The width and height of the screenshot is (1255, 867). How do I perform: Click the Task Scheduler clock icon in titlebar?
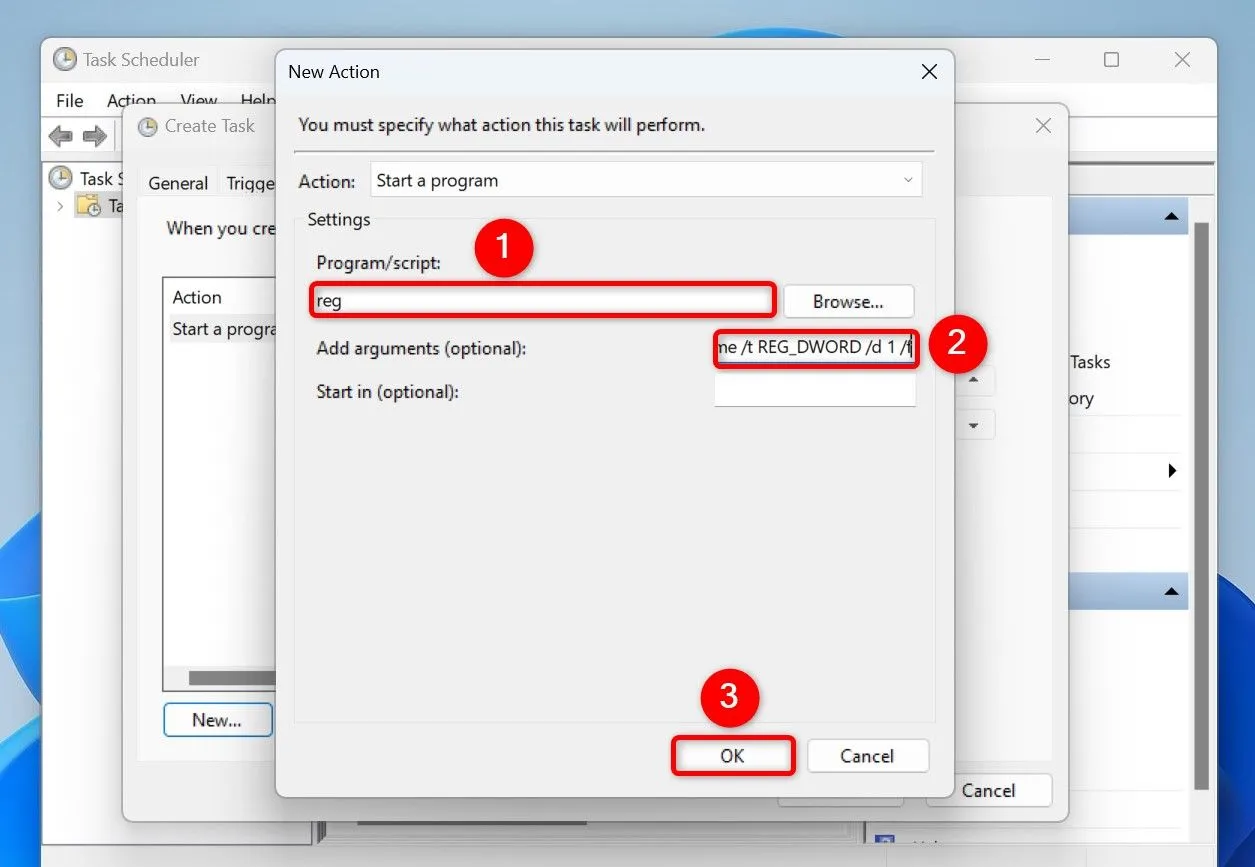point(64,59)
